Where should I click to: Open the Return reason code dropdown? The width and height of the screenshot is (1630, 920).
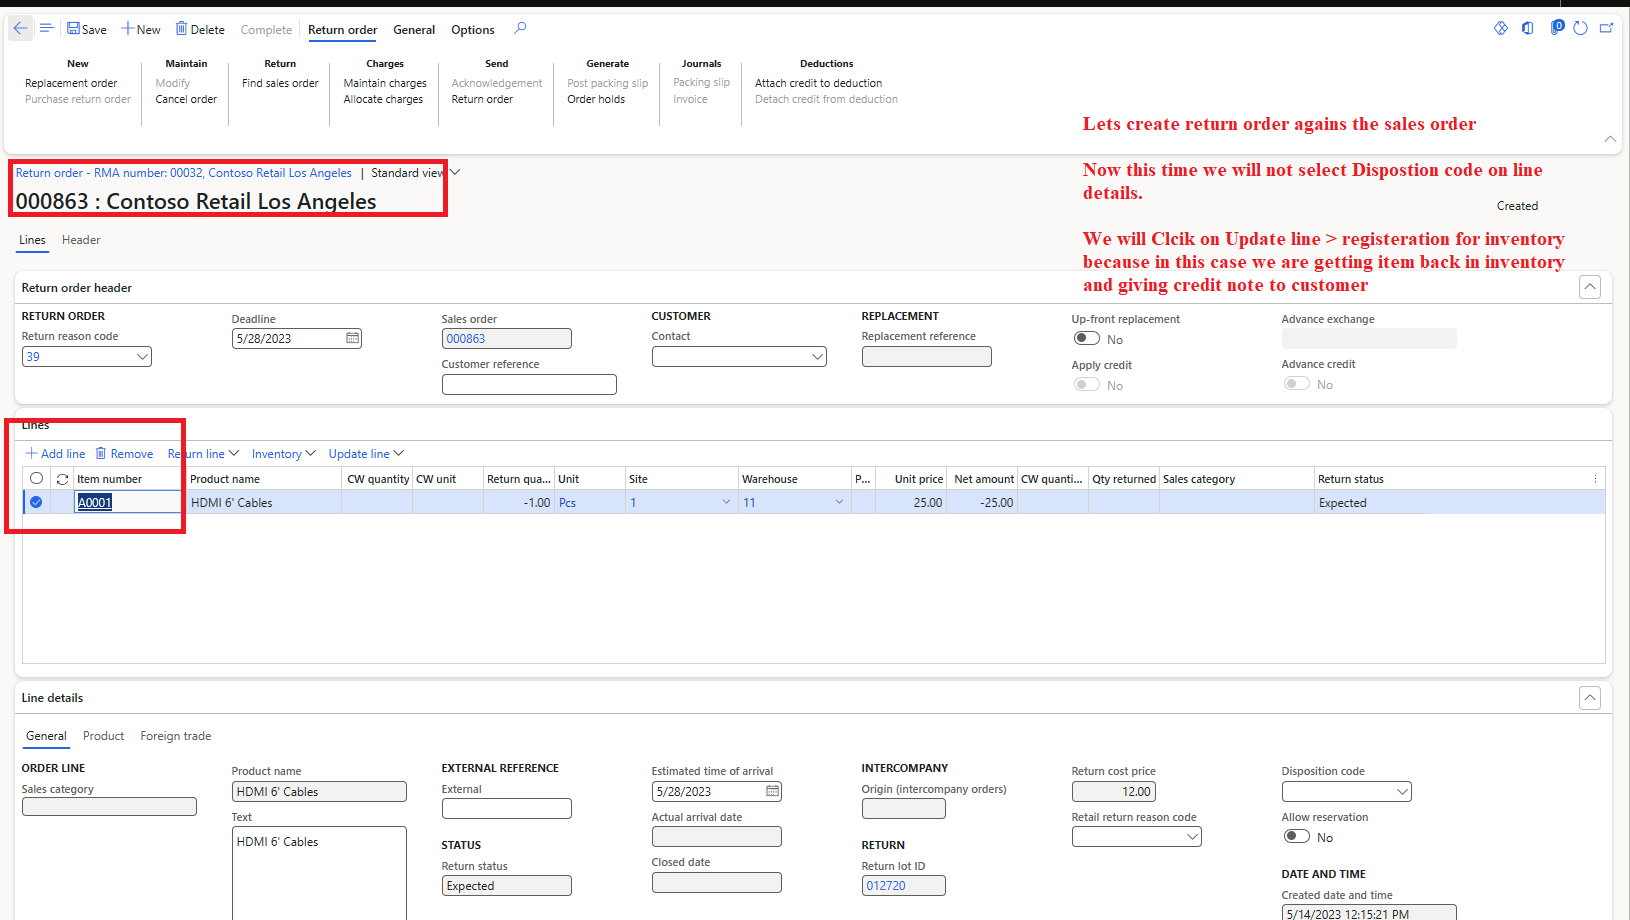(x=142, y=356)
